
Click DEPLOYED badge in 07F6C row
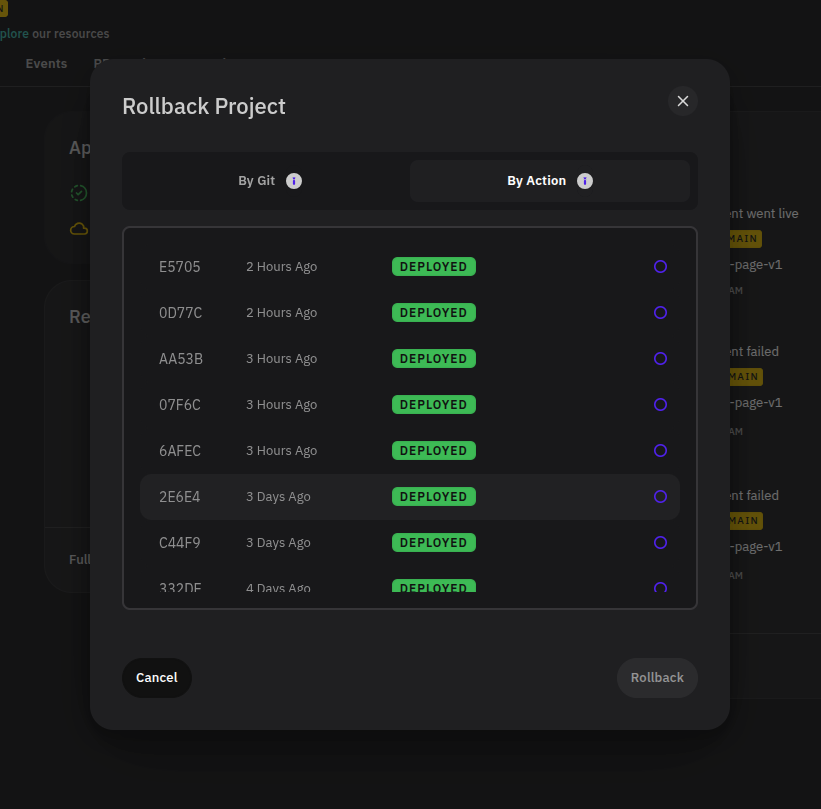434,405
